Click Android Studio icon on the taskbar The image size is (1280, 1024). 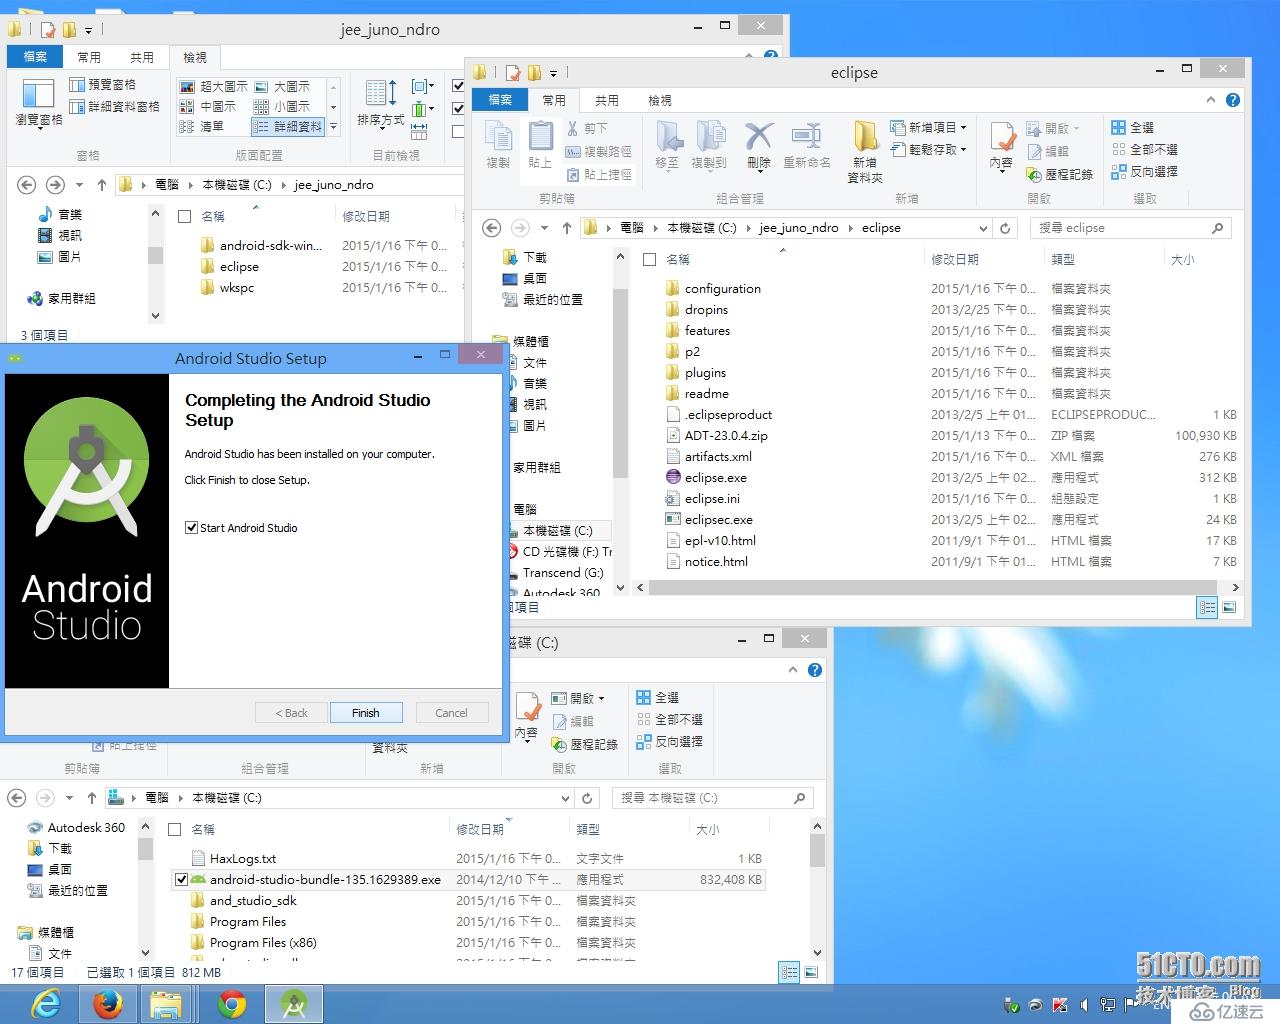click(x=294, y=1003)
